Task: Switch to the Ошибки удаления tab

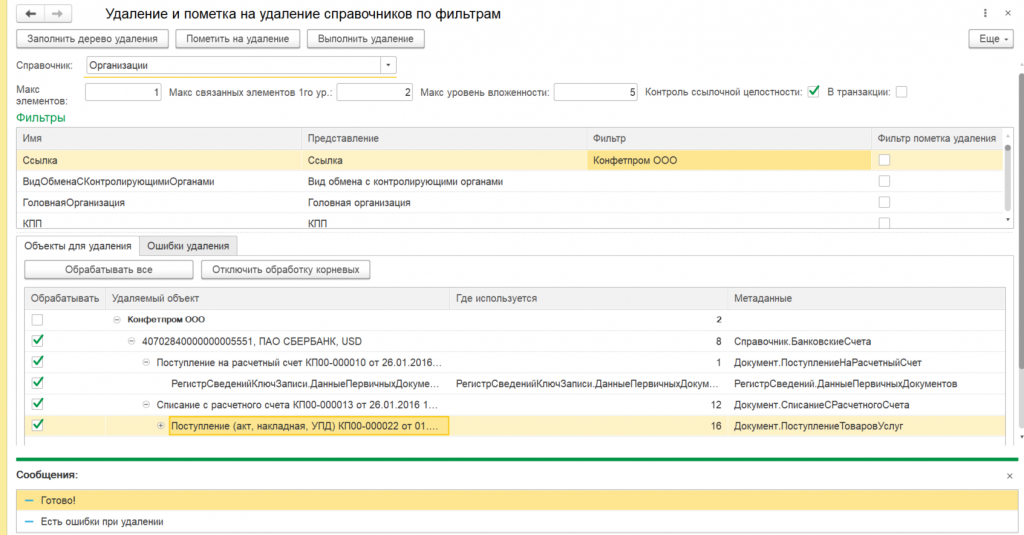Action: point(189,246)
